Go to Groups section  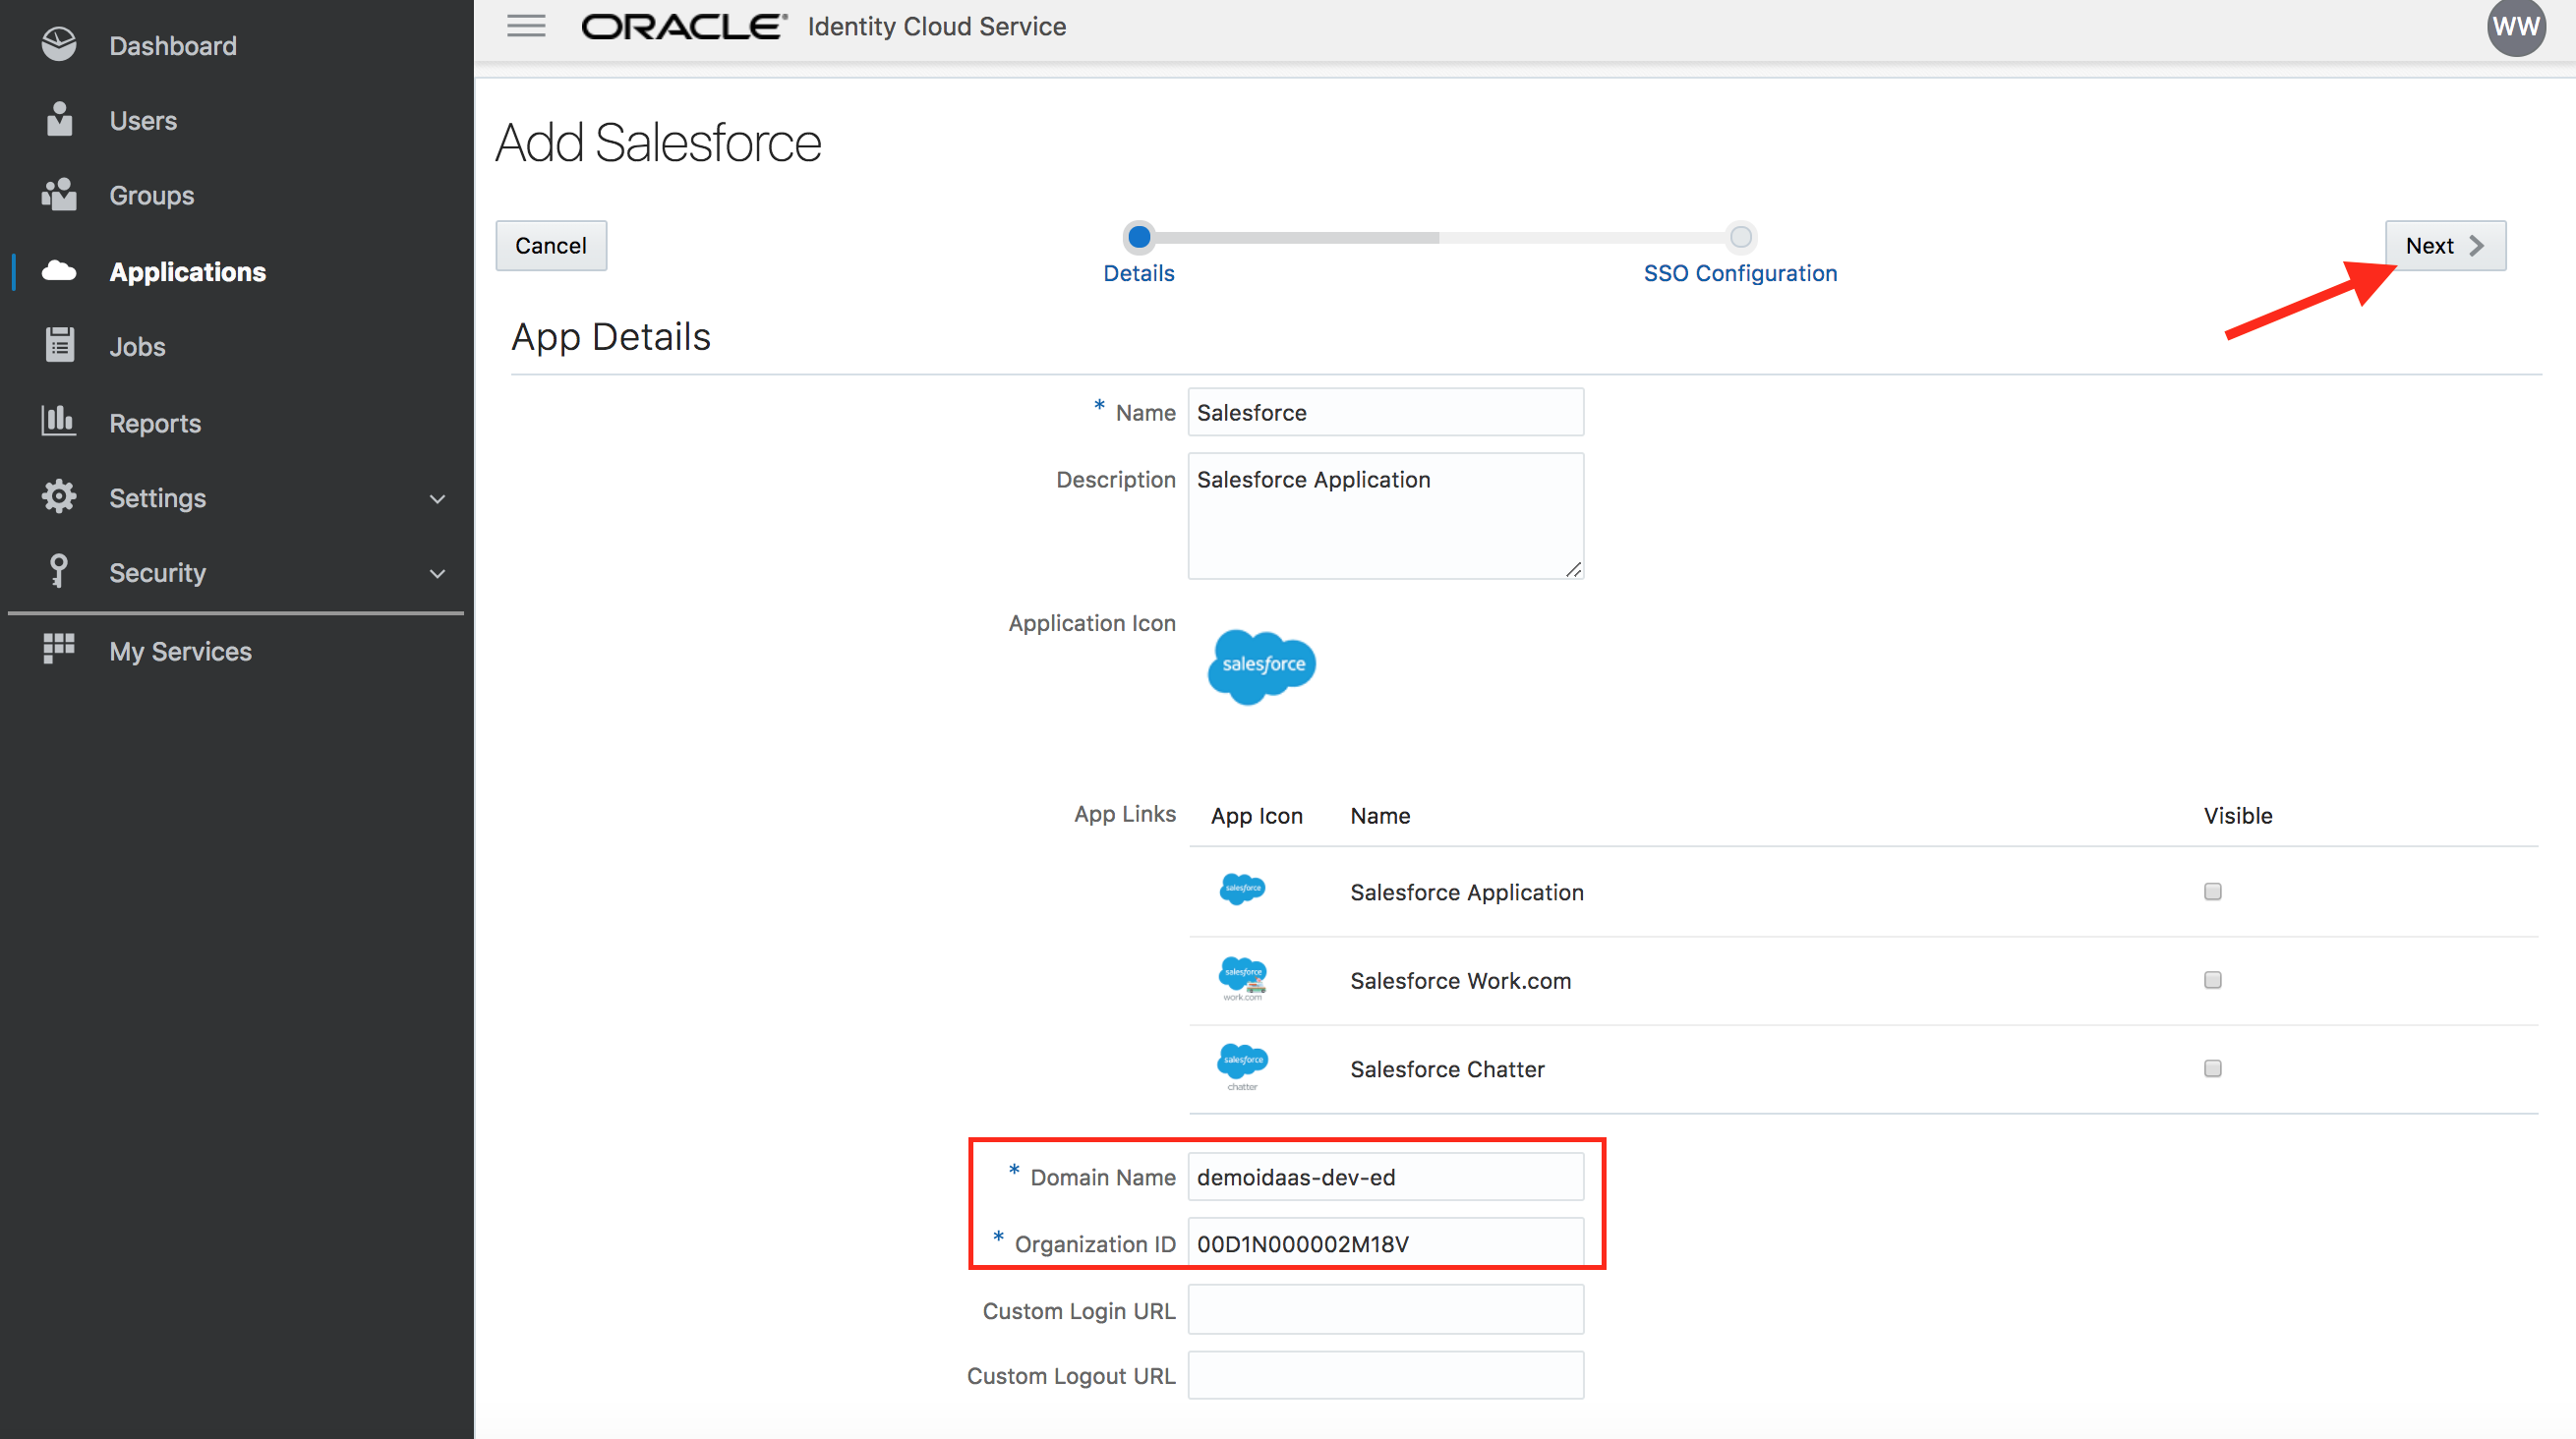152,196
